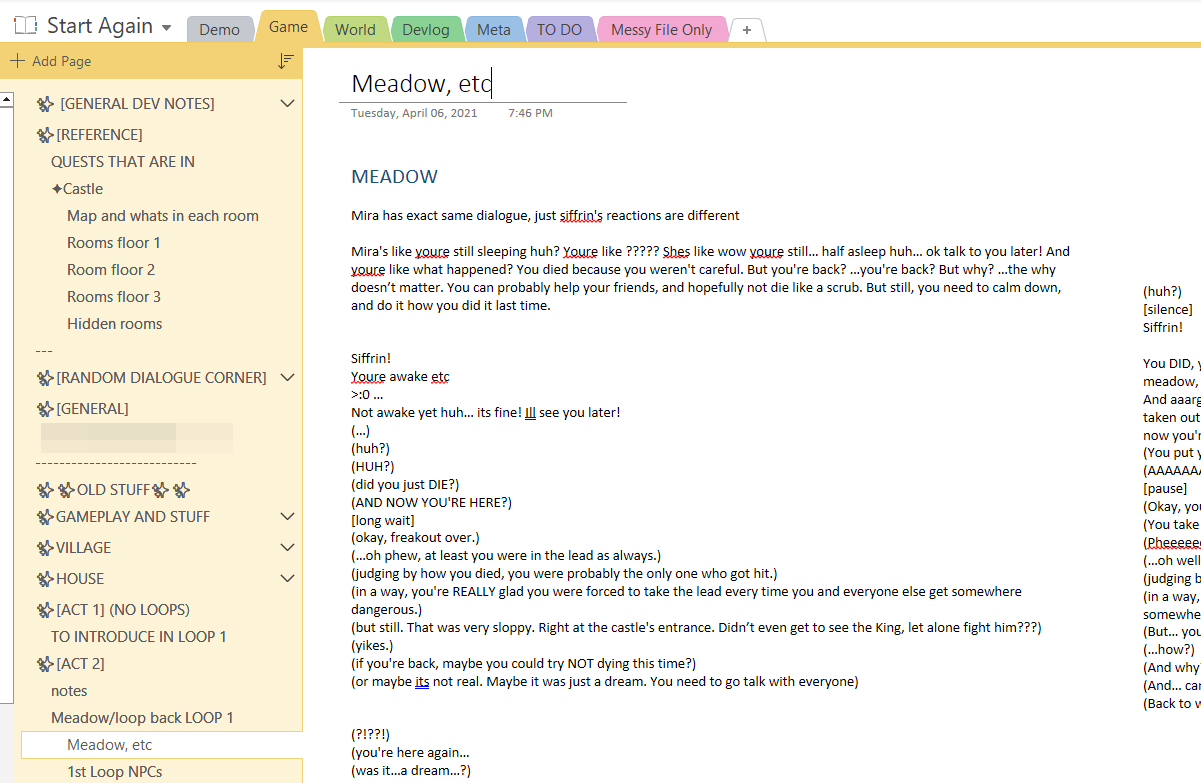Open the Meta section tab
Screen dimensions: 1201x783
coord(493,30)
